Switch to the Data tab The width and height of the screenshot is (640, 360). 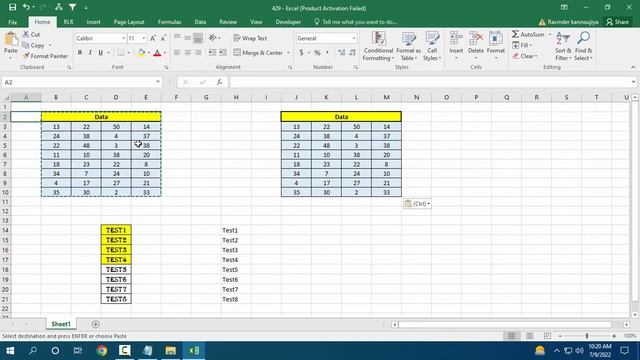[x=200, y=22]
